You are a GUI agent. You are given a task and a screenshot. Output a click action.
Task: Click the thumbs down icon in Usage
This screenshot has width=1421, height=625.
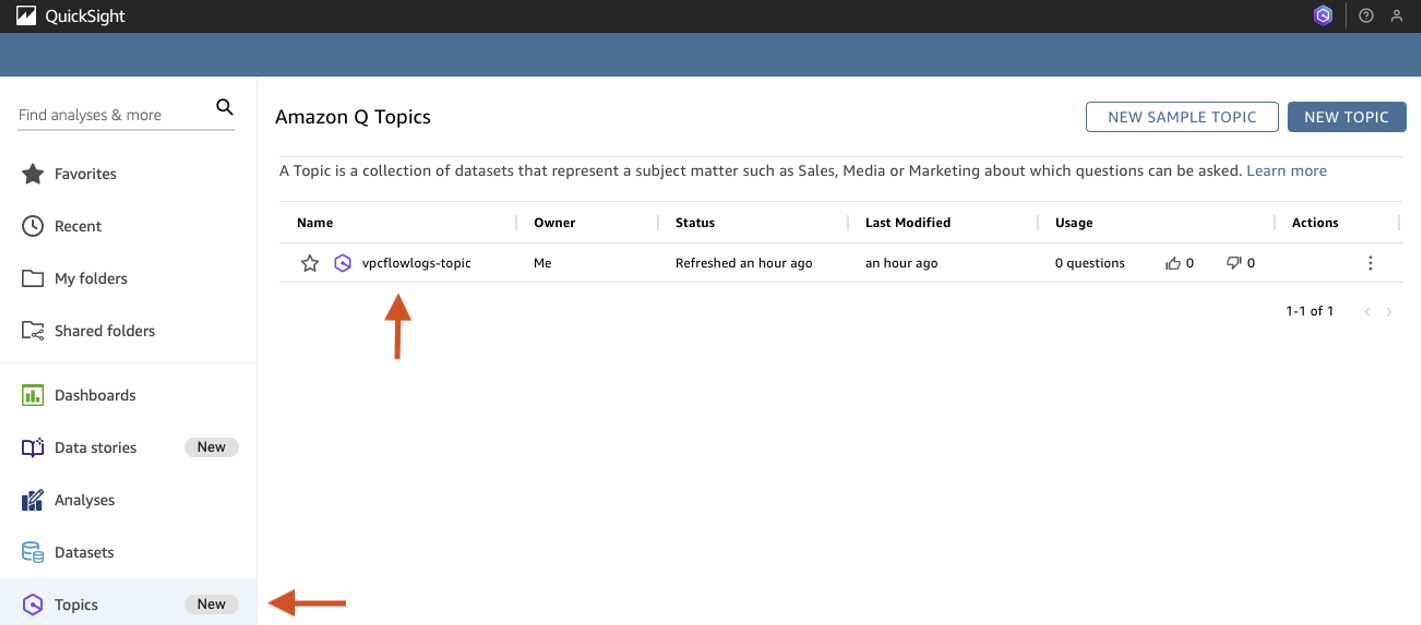point(1234,263)
